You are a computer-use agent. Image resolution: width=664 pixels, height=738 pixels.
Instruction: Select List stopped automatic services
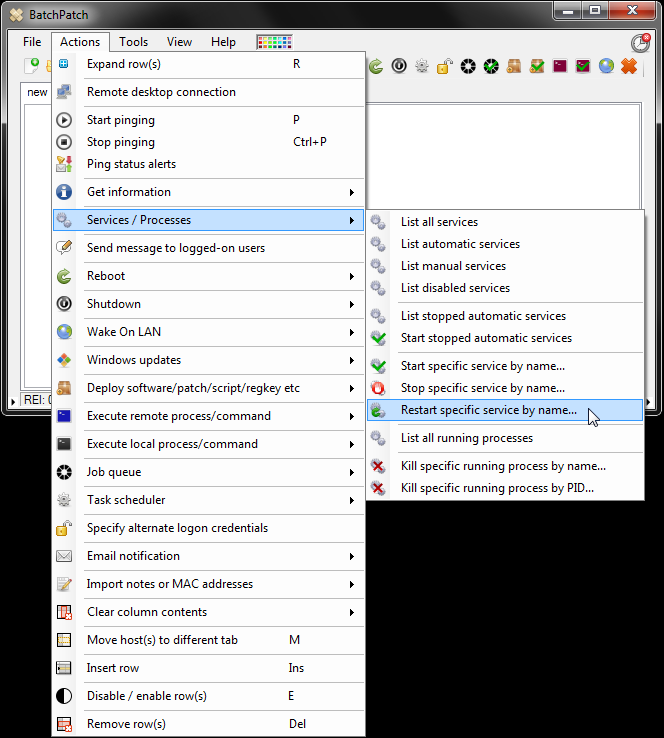[505, 316]
